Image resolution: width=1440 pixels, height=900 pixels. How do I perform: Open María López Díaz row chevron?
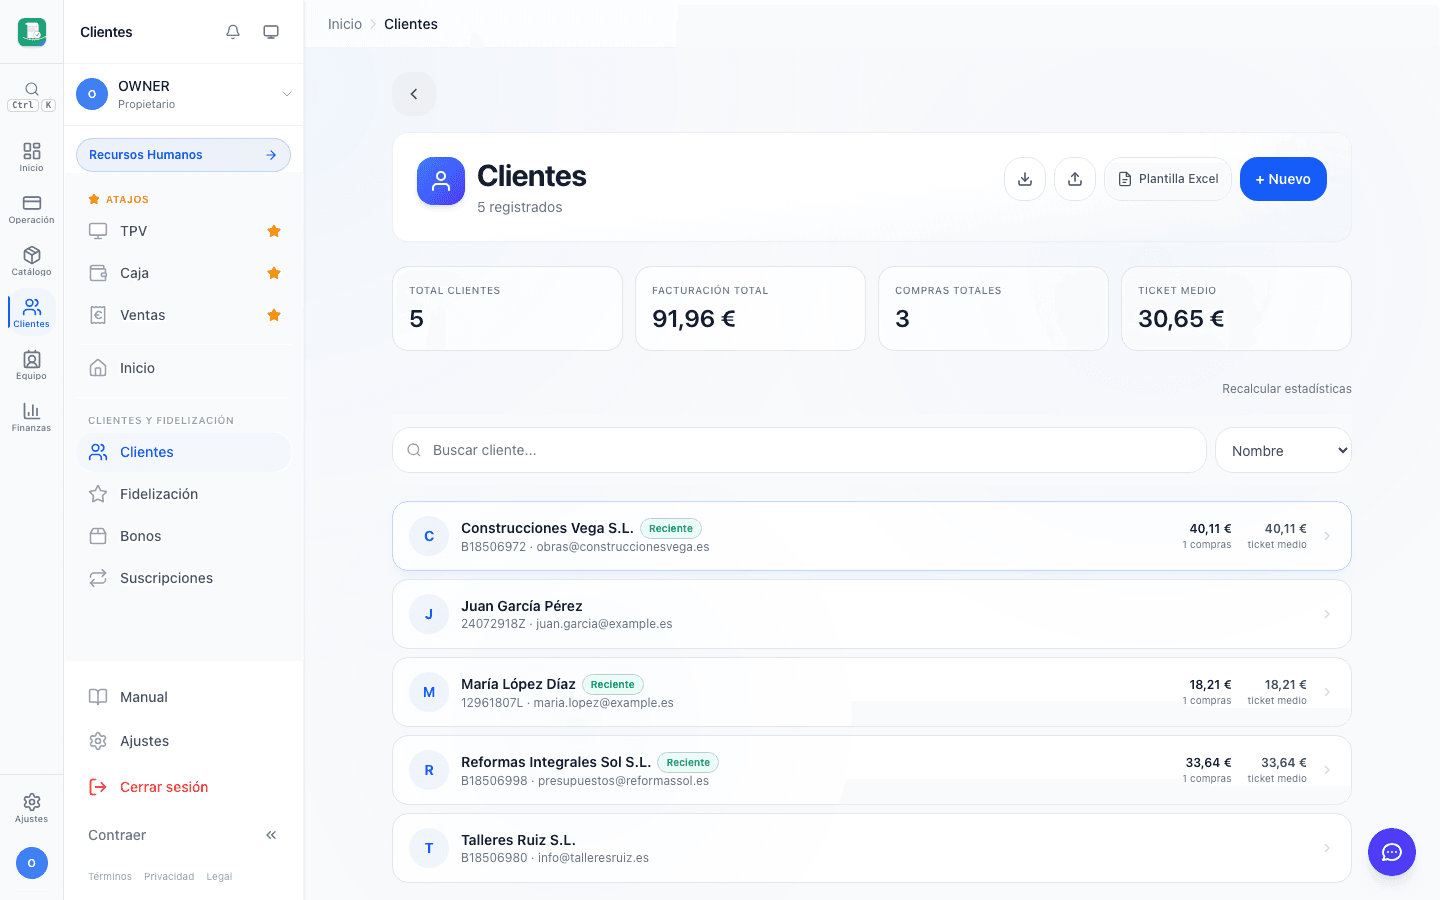point(1327,692)
